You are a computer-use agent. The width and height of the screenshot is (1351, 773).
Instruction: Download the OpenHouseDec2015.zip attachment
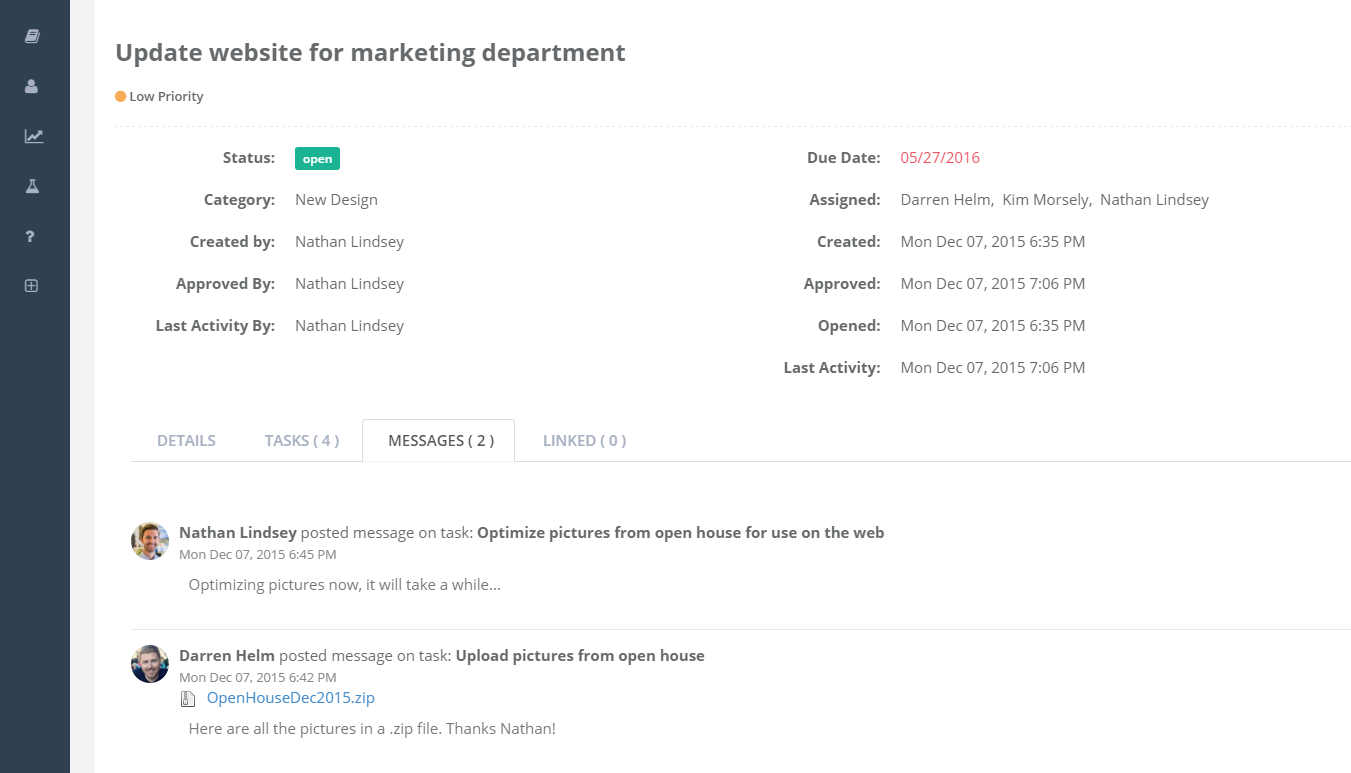290,698
